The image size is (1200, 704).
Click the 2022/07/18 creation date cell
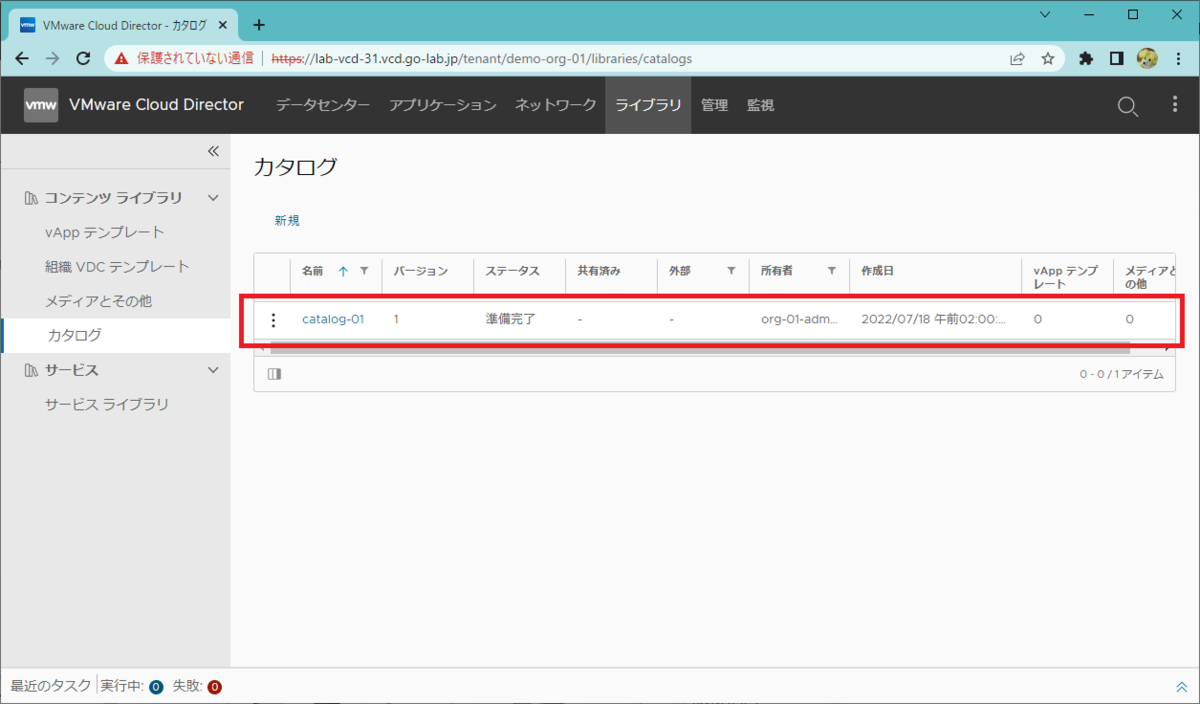click(x=934, y=320)
